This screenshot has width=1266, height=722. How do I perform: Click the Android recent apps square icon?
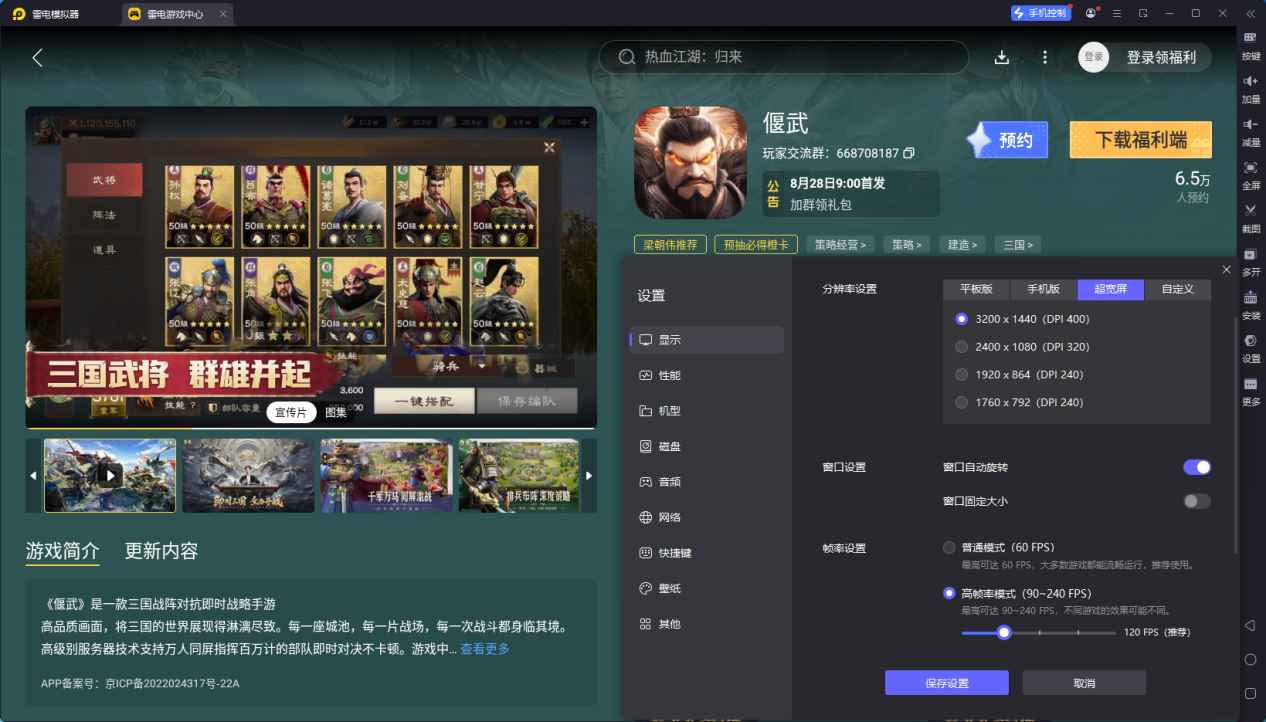click(x=1250, y=693)
